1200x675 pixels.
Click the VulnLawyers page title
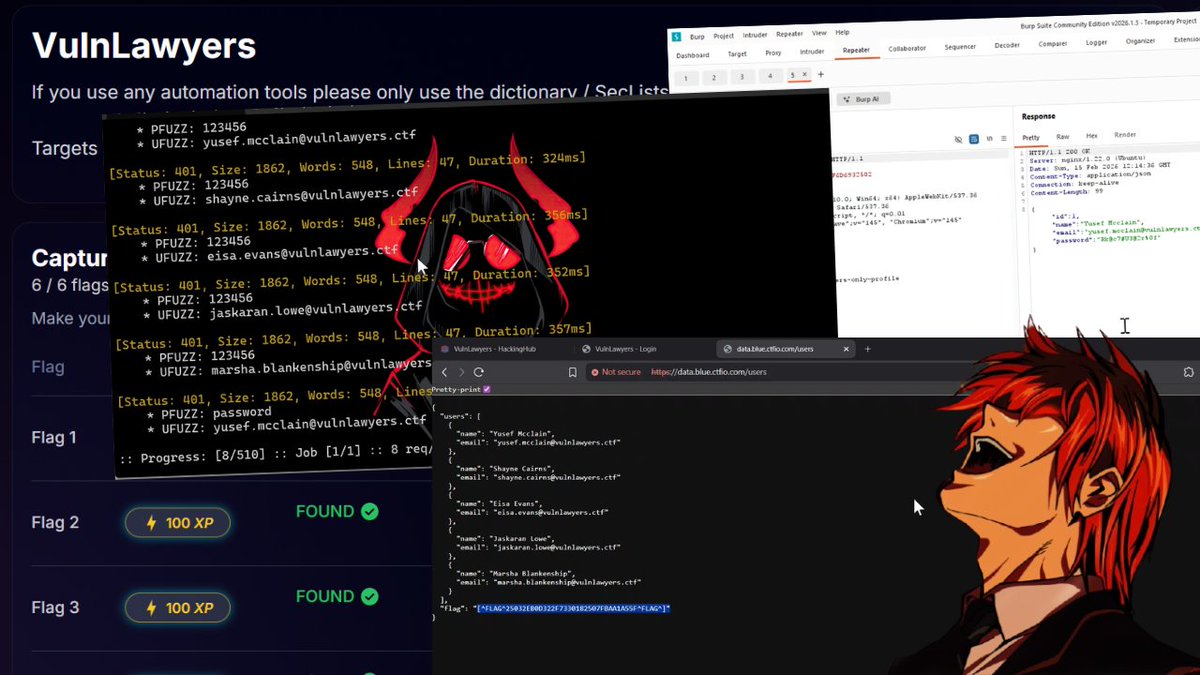click(x=144, y=46)
